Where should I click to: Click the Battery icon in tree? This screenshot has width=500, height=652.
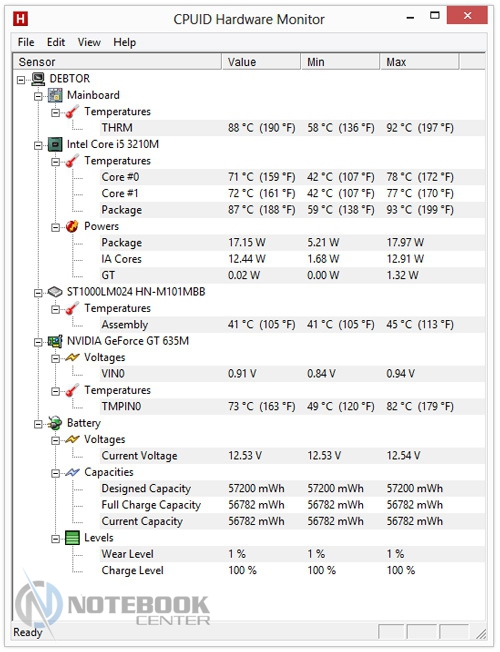[x=55, y=423]
